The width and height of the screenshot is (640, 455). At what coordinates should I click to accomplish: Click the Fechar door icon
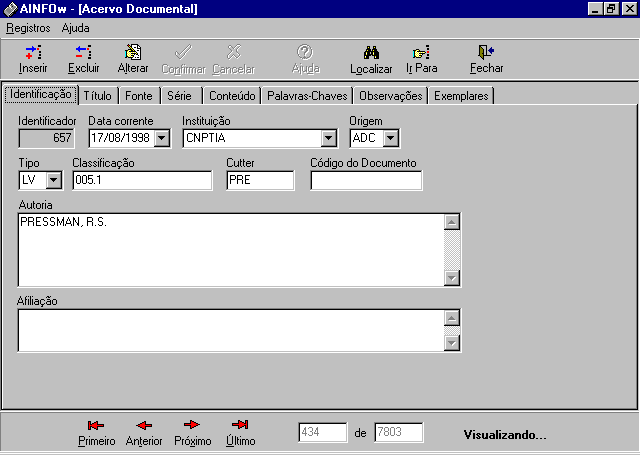pos(486,52)
